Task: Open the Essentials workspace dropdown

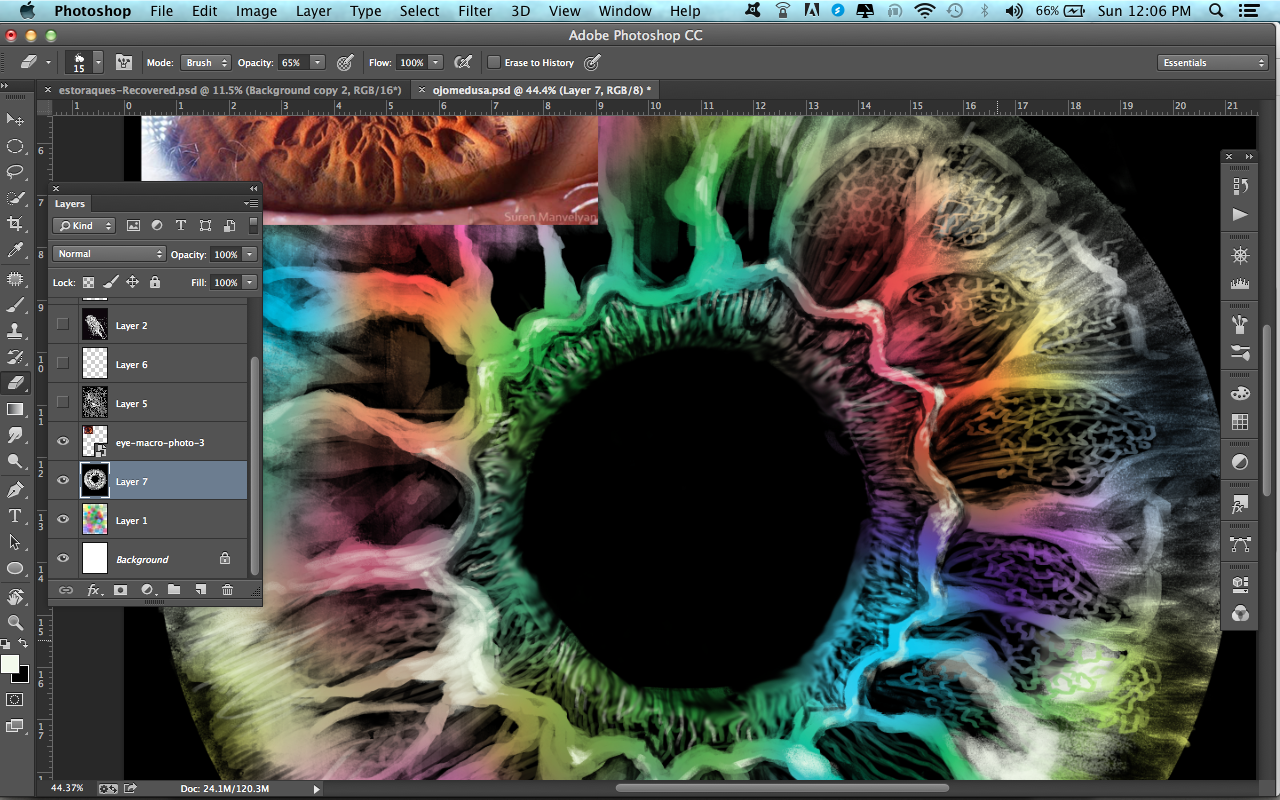Action: point(1213,62)
